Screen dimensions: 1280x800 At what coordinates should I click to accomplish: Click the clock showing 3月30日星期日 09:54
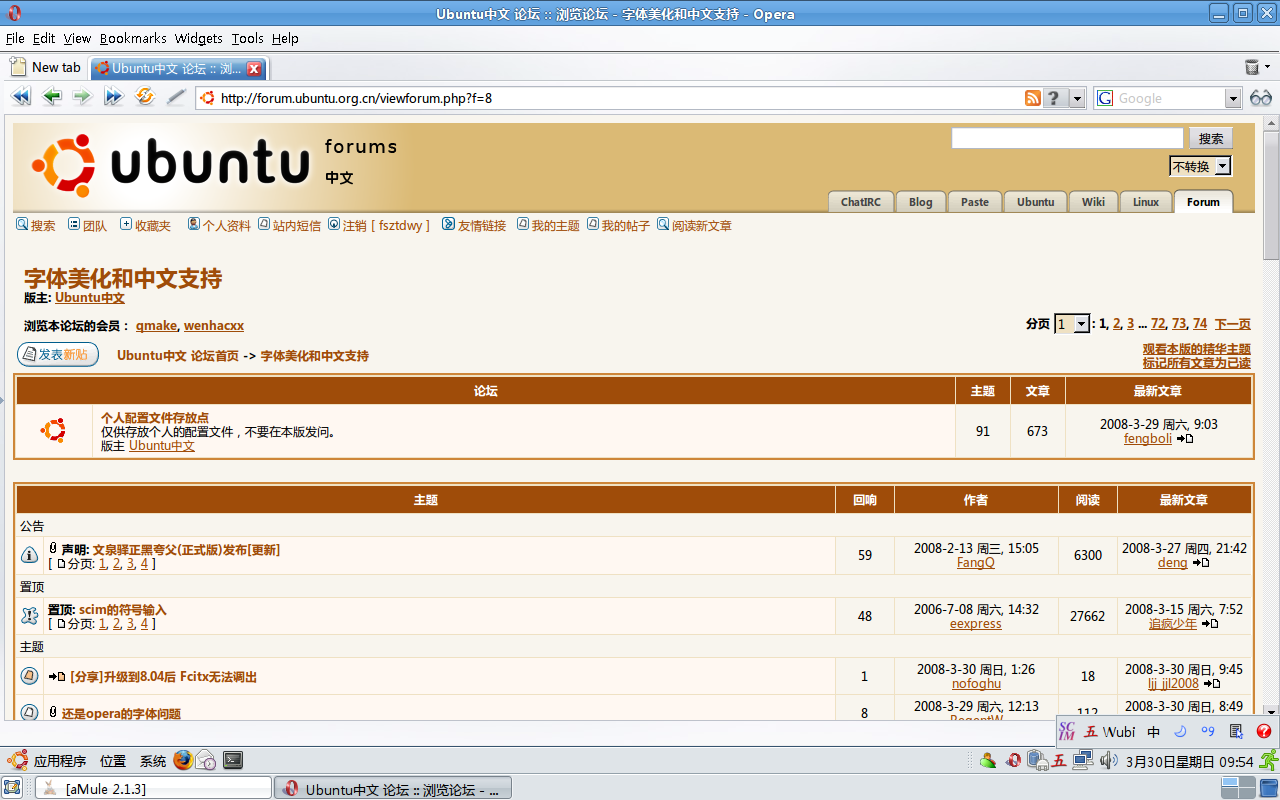click(x=1190, y=761)
